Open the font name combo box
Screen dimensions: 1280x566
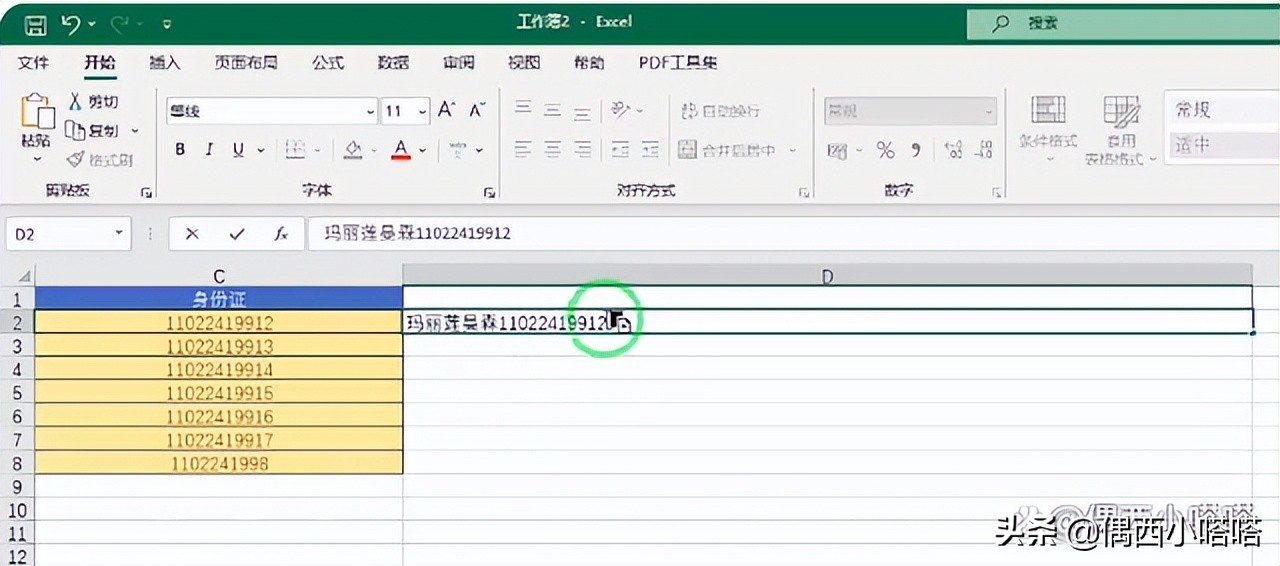point(271,111)
